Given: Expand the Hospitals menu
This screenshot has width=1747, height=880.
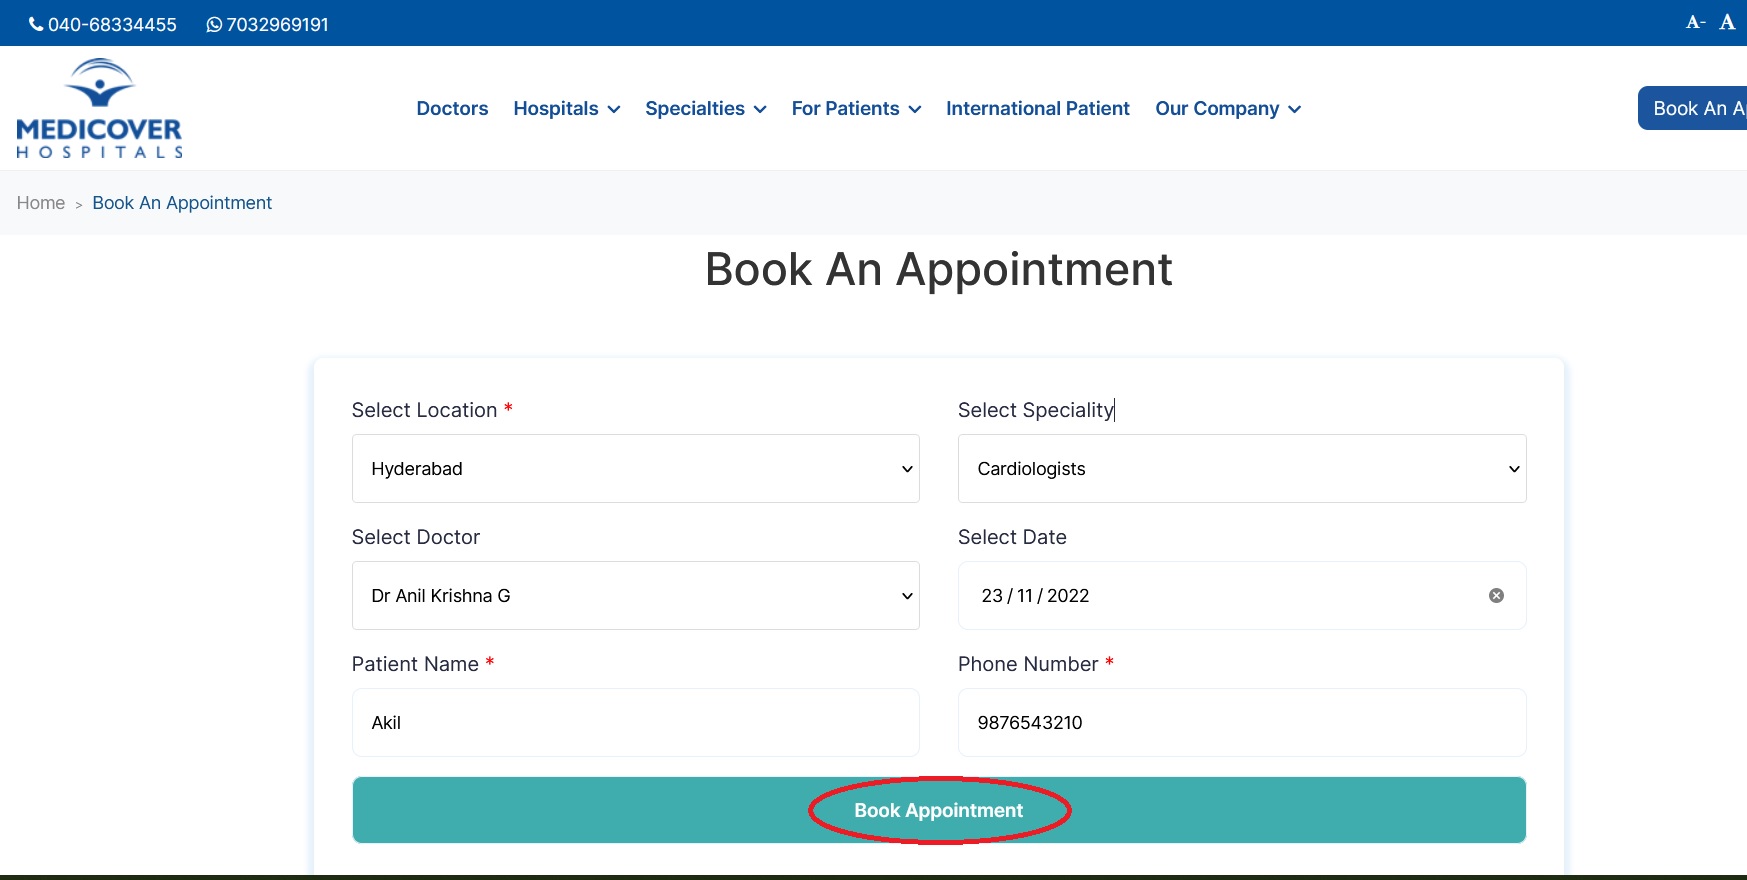Looking at the screenshot, I should pyautogui.click(x=566, y=108).
